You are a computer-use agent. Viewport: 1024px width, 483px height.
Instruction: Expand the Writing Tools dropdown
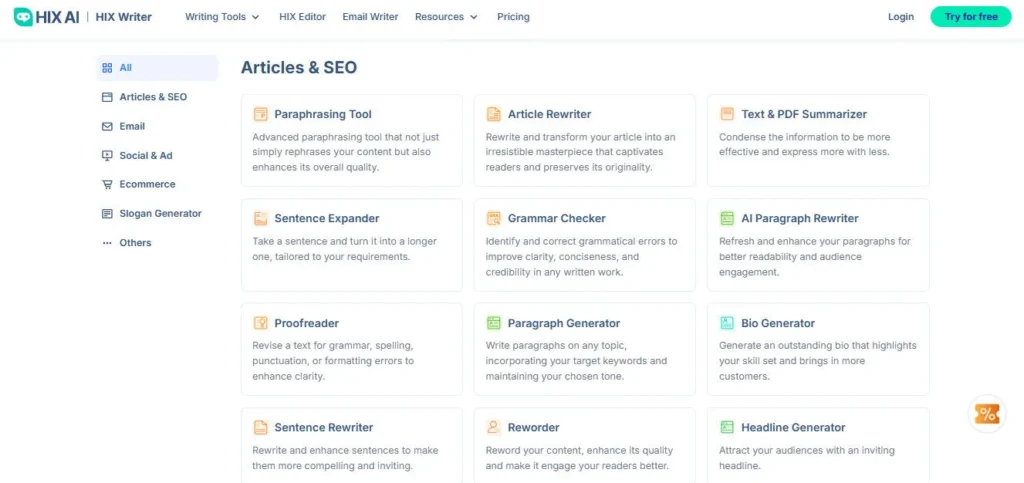point(222,17)
